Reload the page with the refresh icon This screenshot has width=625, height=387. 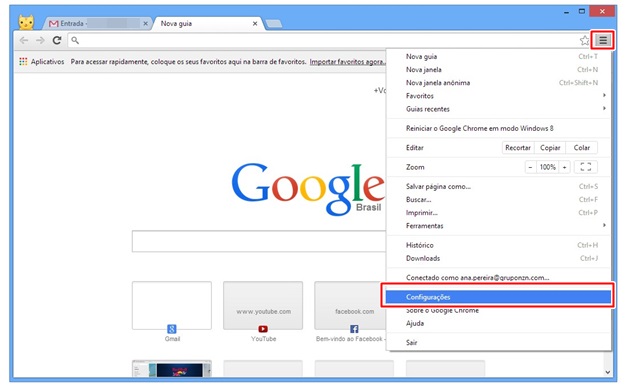pyautogui.click(x=57, y=40)
